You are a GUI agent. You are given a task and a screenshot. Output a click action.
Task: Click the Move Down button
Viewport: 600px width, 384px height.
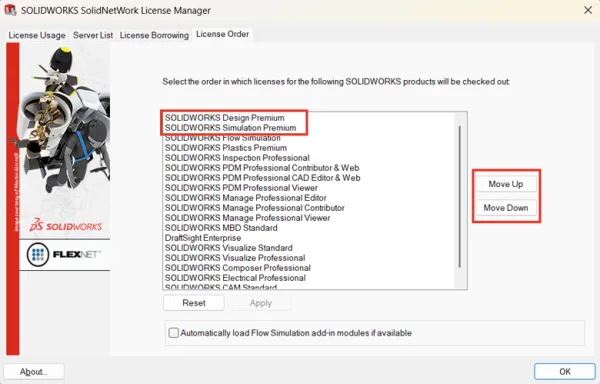[506, 208]
